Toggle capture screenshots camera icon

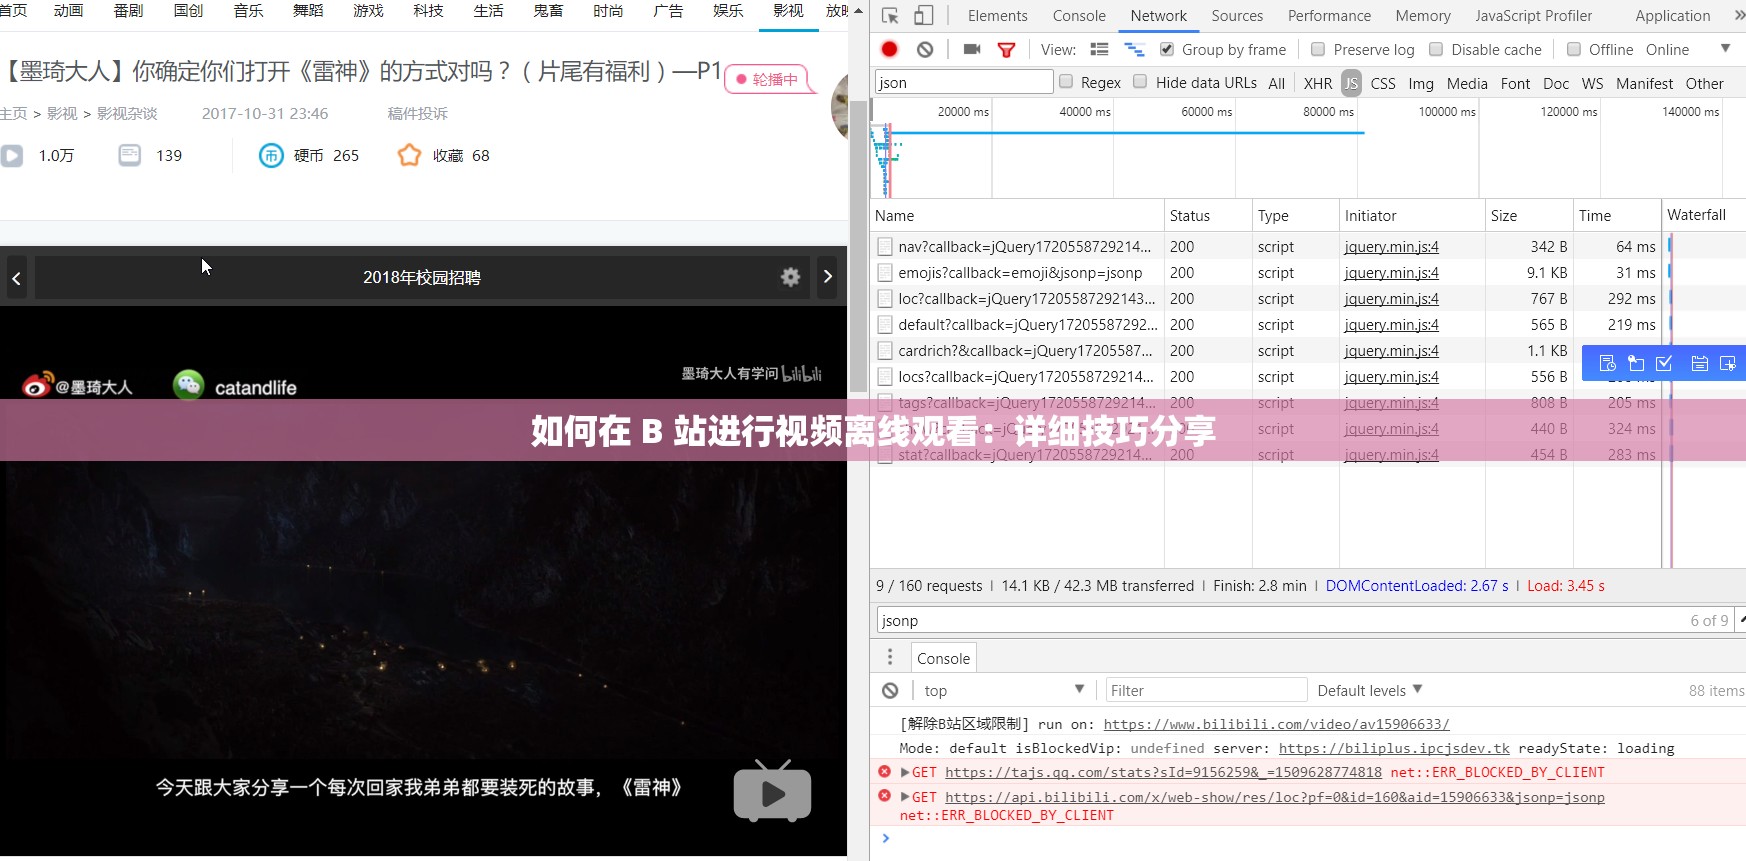(971, 49)
